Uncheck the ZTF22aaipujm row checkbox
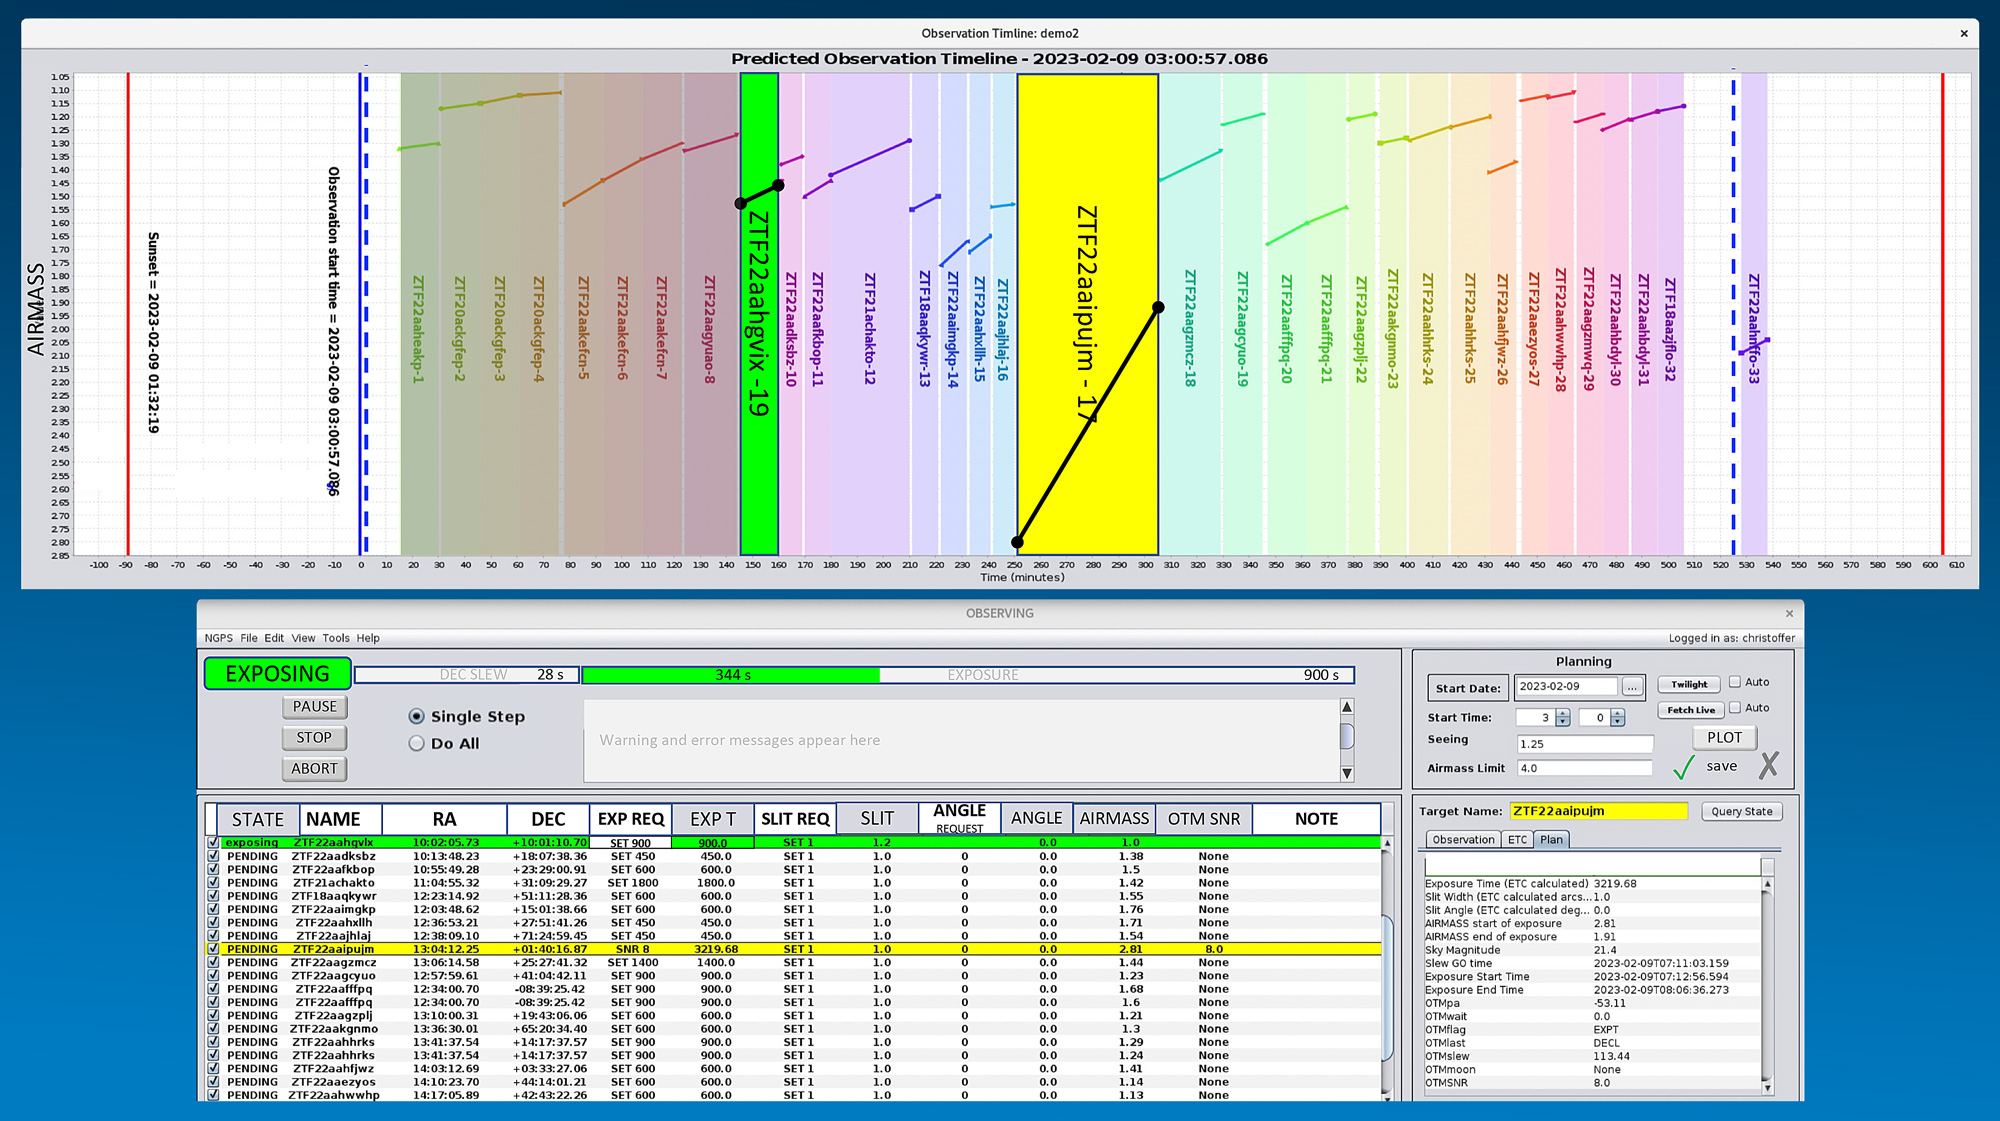The height and width of the screenshot is (1121, 2000). pyautogui.click(x=213, y=949)
